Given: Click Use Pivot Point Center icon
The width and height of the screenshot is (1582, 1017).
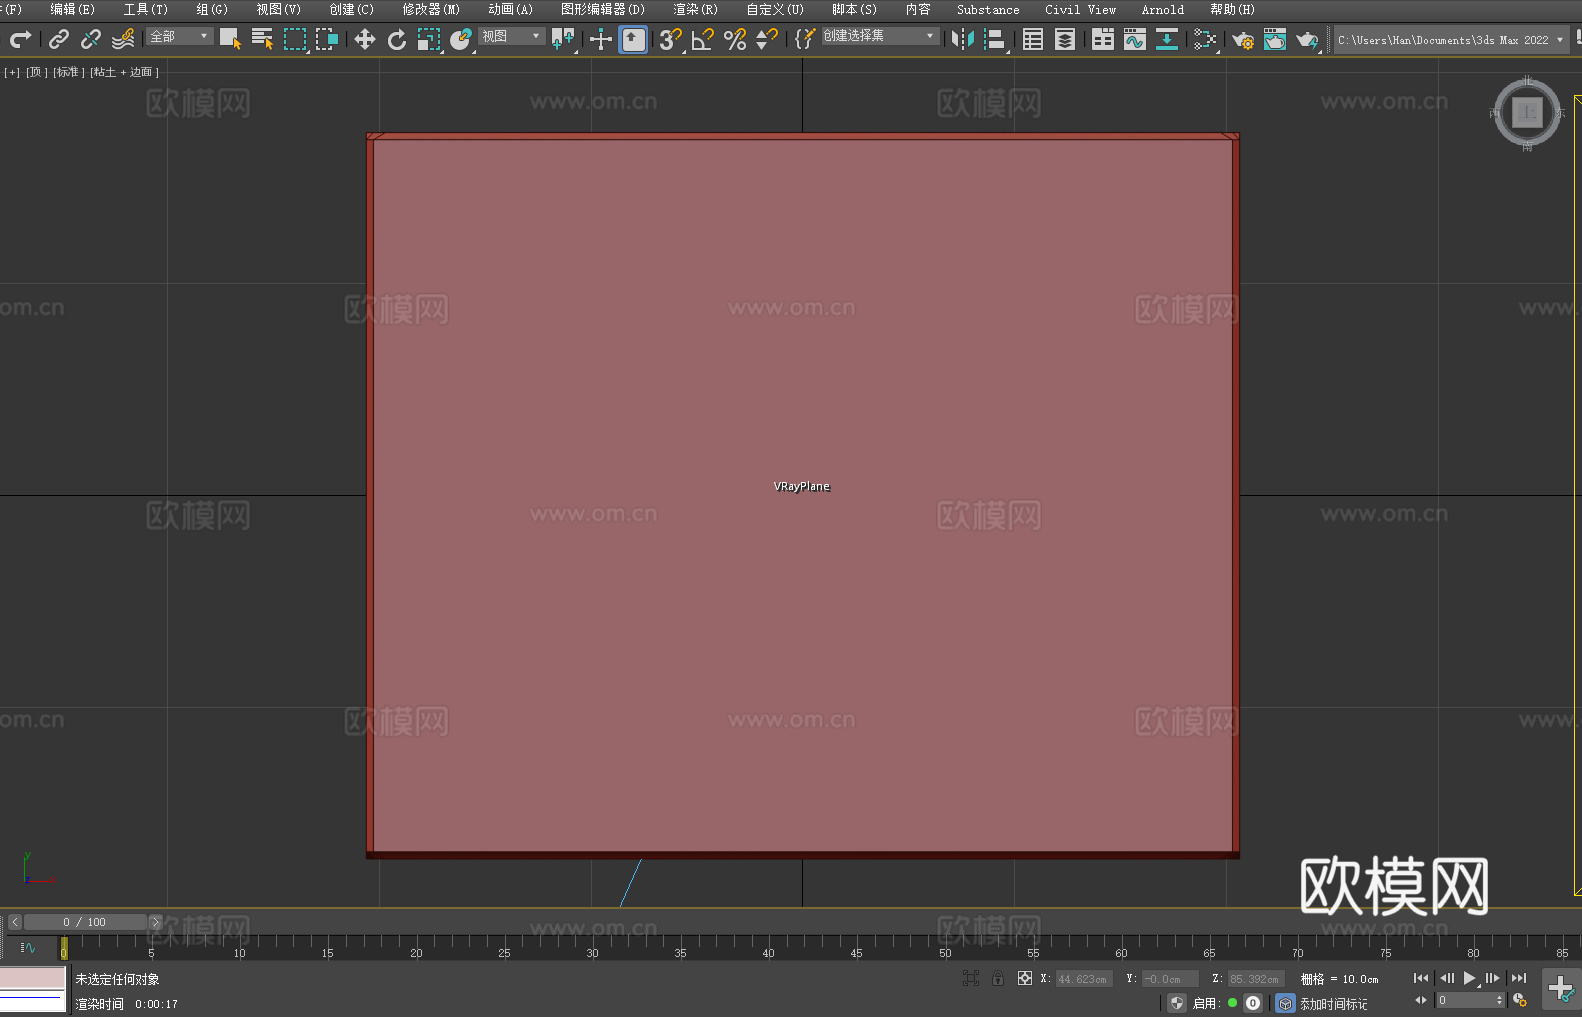Looking at the screenshot, I should (x=563, y=39).
